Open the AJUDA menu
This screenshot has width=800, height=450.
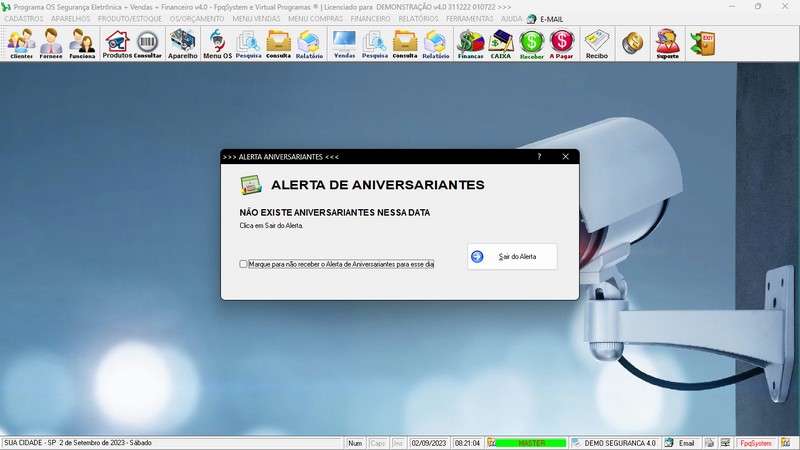[511, 19]
